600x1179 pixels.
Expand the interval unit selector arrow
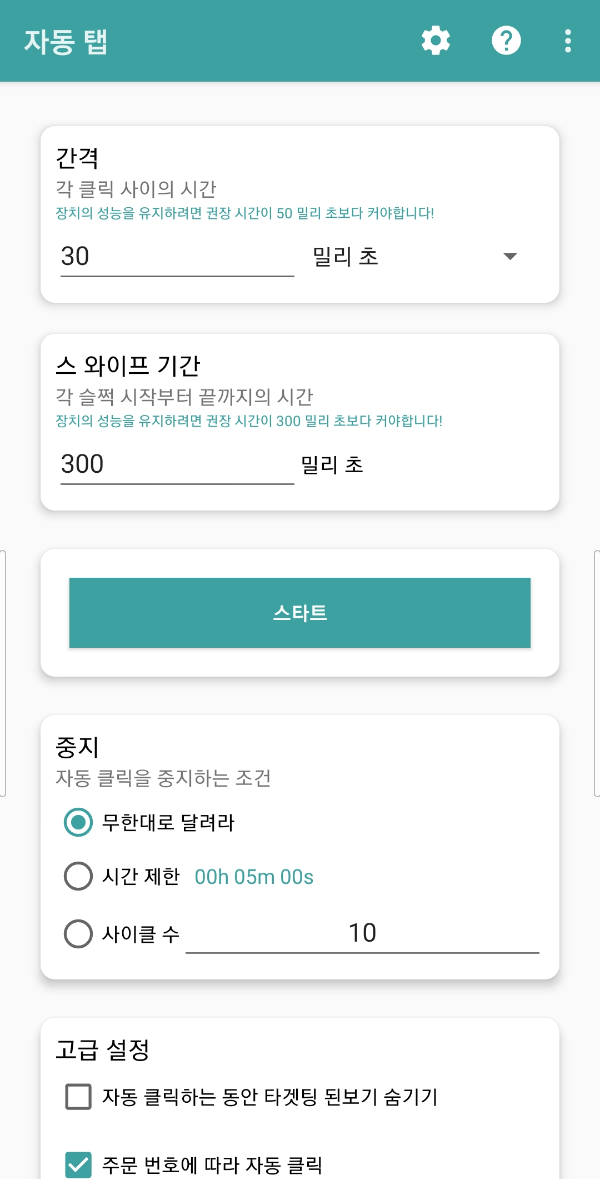point(510,256)
